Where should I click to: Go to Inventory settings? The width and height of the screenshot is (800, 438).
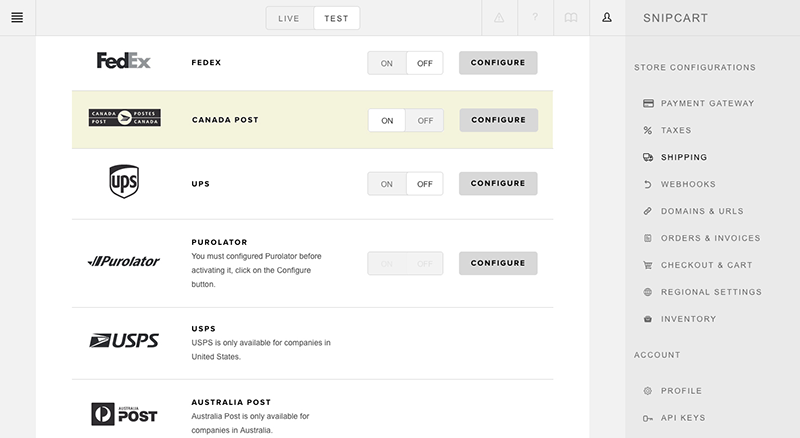click(689, 319)
